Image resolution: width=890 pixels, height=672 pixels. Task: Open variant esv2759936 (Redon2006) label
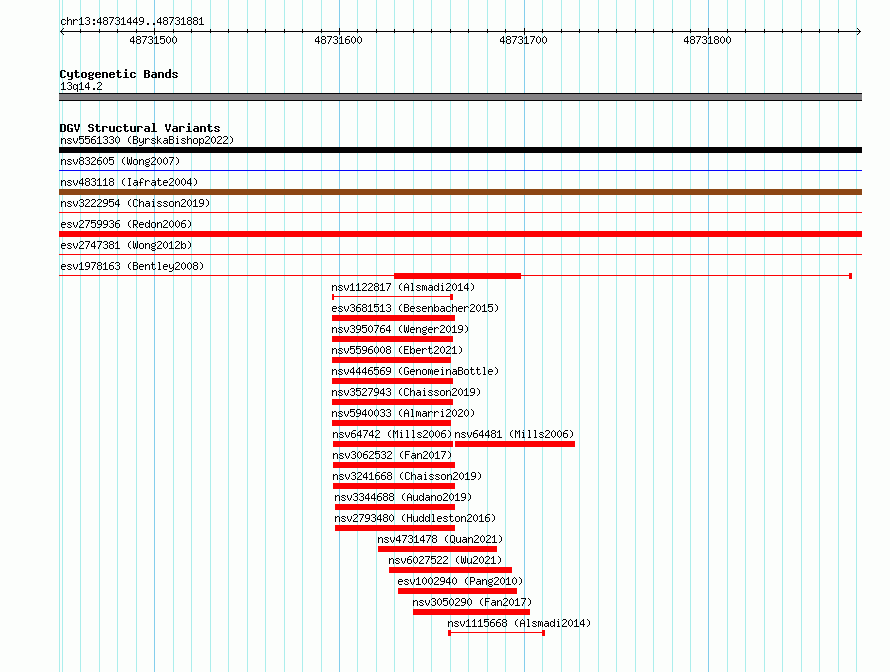click(x=126, y=224)
